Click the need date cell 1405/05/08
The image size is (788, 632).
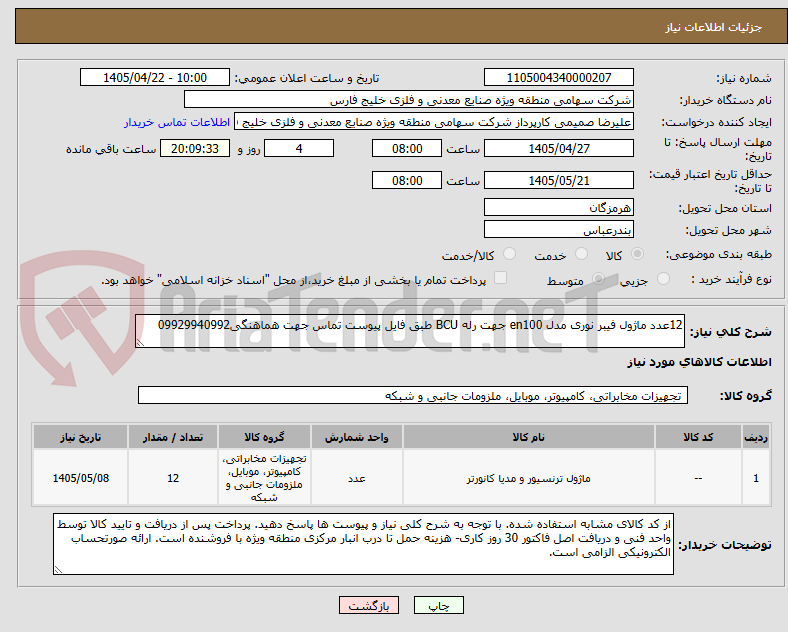pos(80,478)
